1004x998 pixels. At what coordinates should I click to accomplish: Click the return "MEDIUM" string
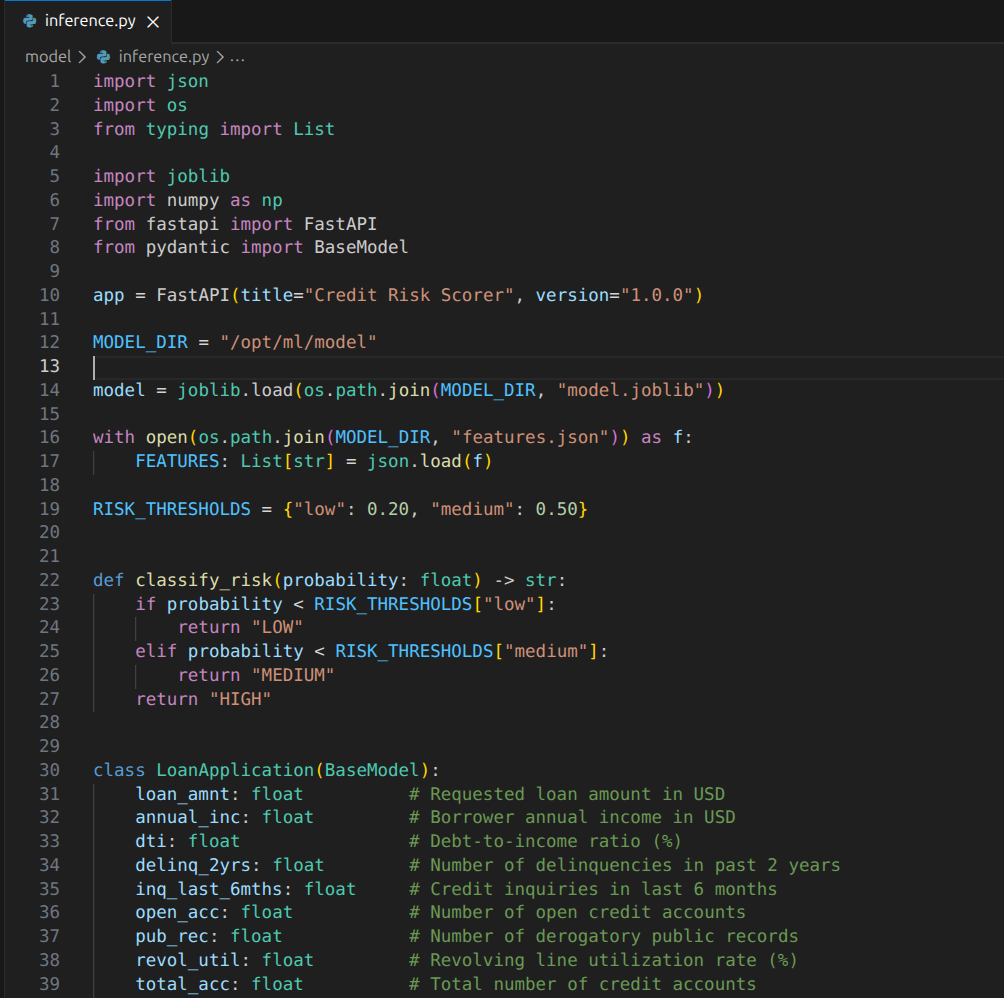point(293,675)
